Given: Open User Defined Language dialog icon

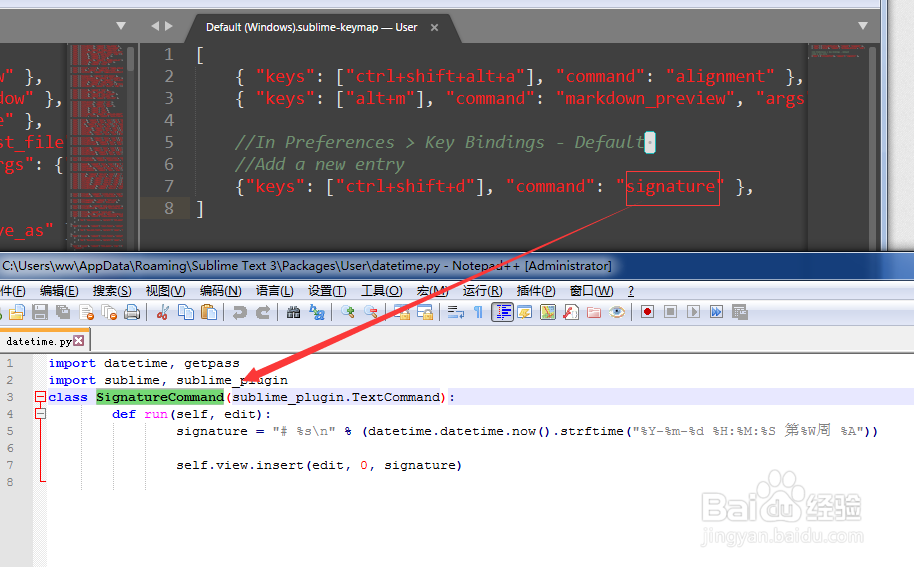Looking at the screenshot, I should pyautogui.click(x=525, y=312).
